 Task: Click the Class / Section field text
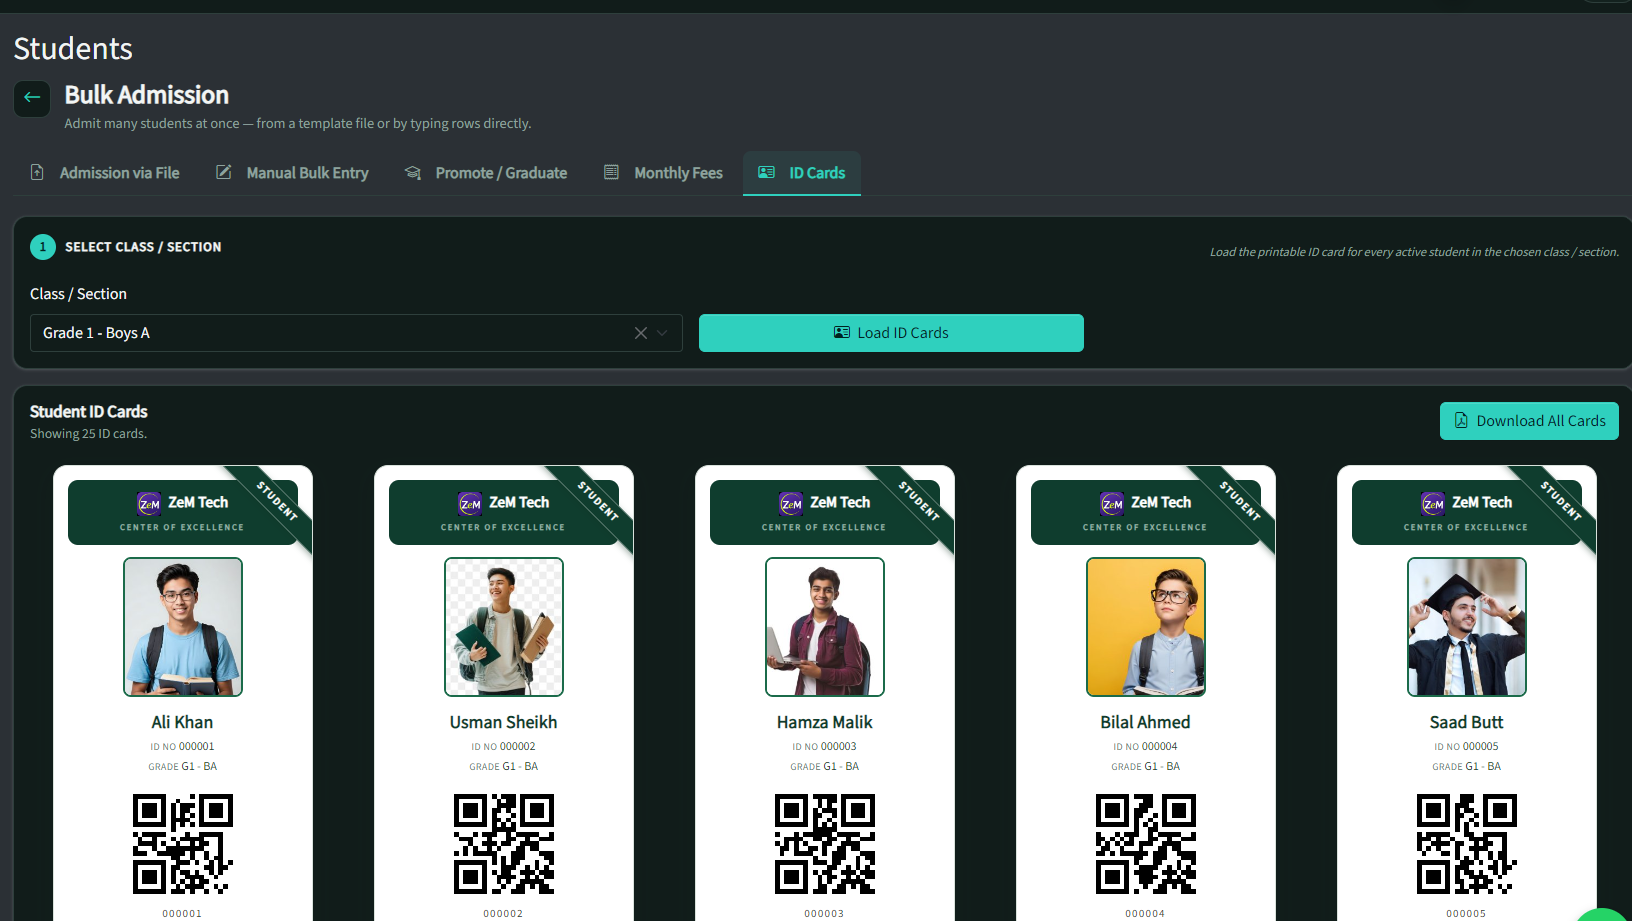click(96, 333)
